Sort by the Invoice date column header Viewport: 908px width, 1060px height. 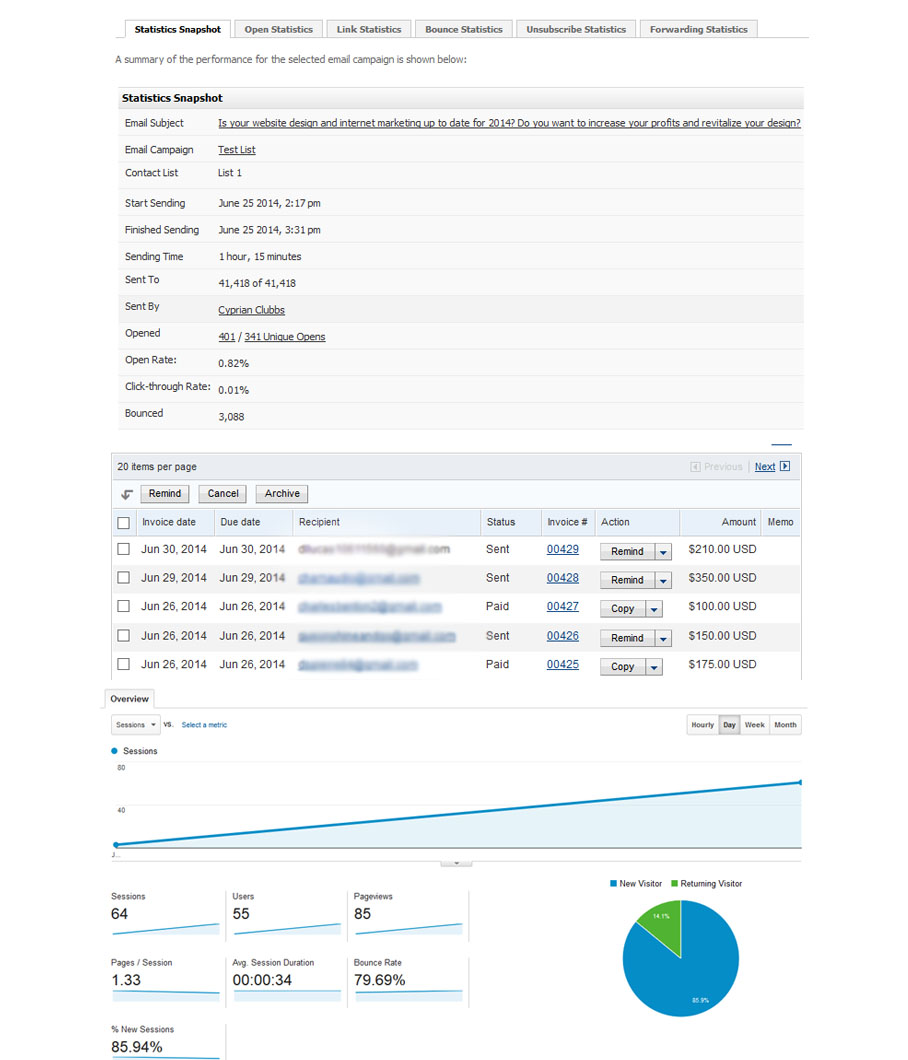click(168, 522)
